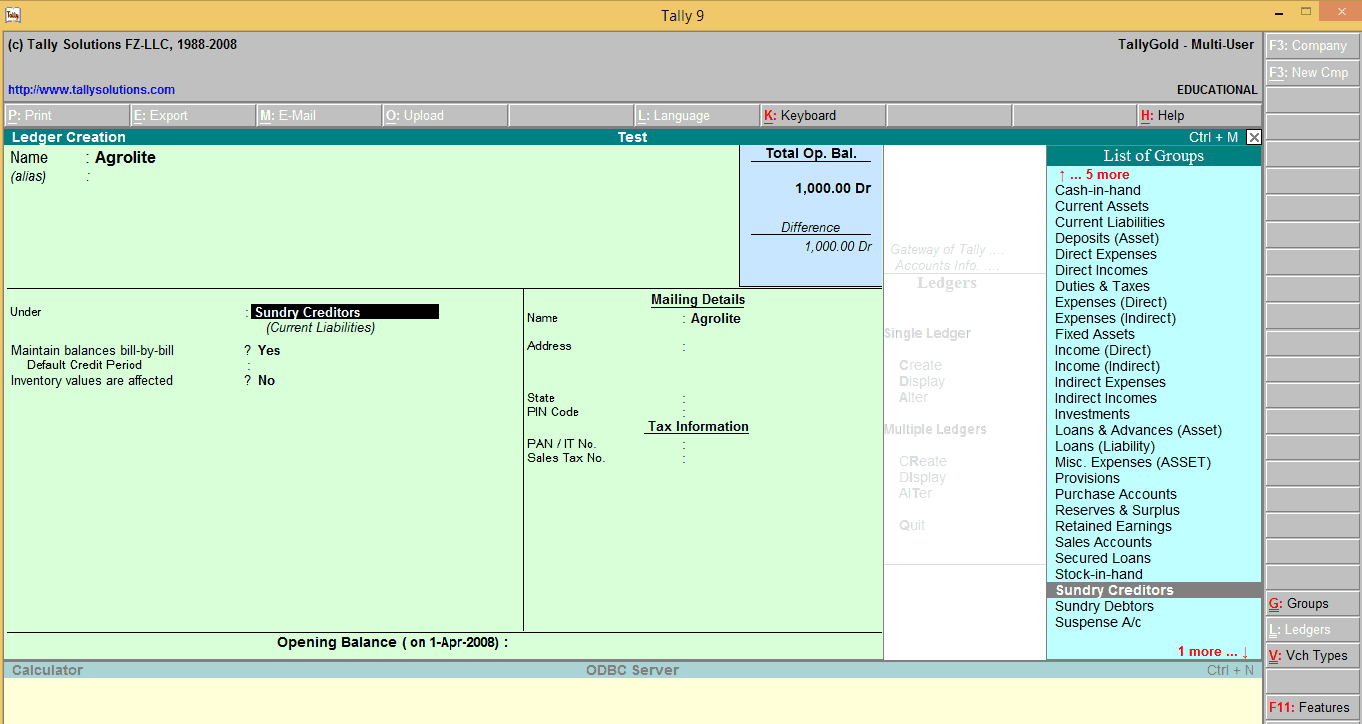
Task: Open Groups from the side button bar
Action: (x=1313, y=604)
